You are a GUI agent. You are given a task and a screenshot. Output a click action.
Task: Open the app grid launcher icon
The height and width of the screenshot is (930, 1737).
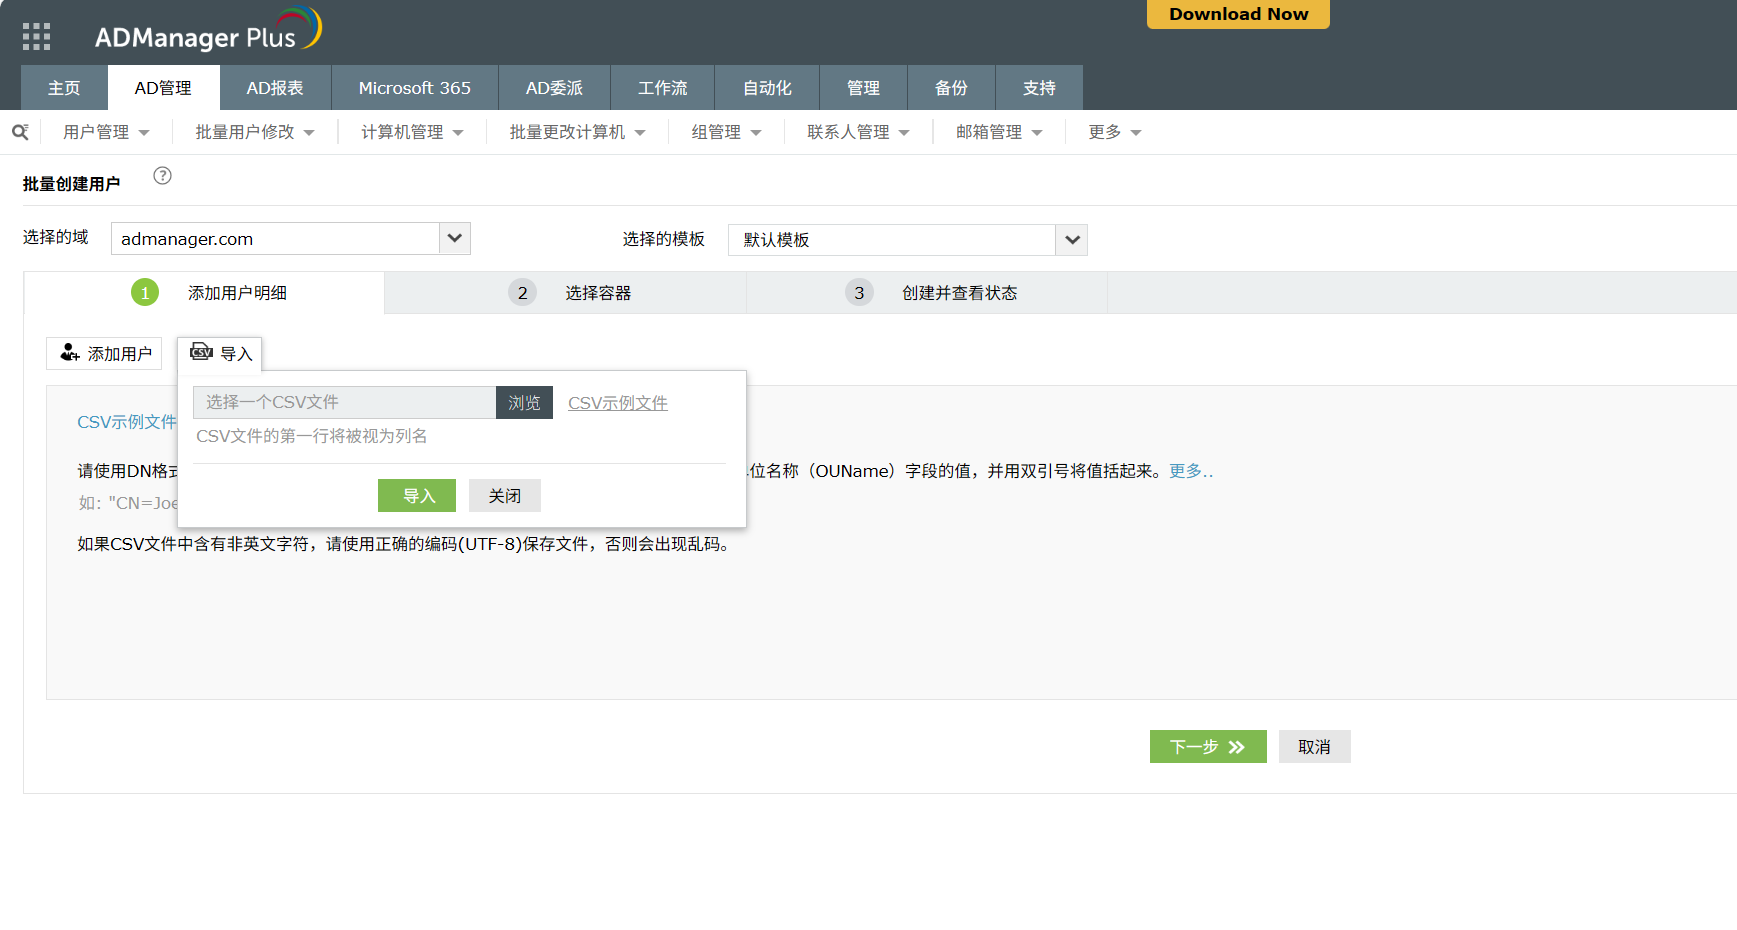pos(36,37)
